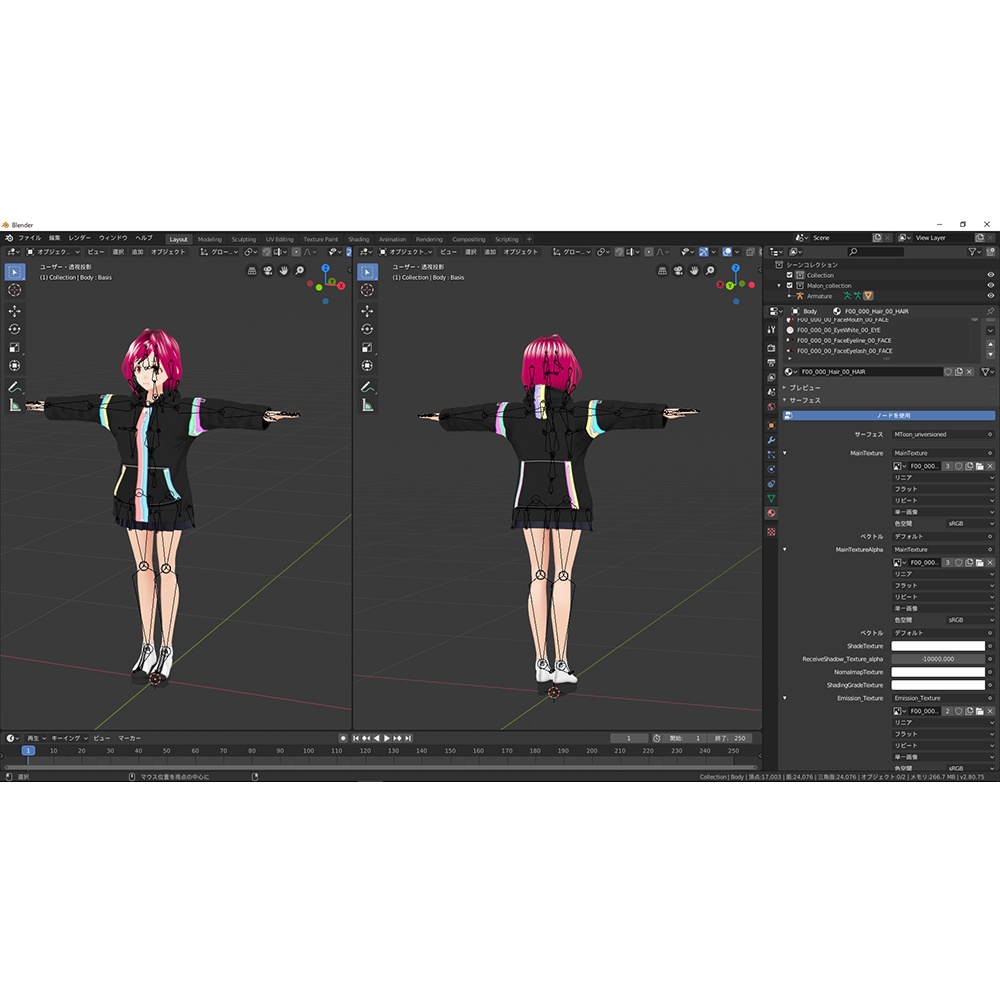Open the Material Properties tab icon
This screenshot has width=1000, height=1000.
tap(772, 511)
